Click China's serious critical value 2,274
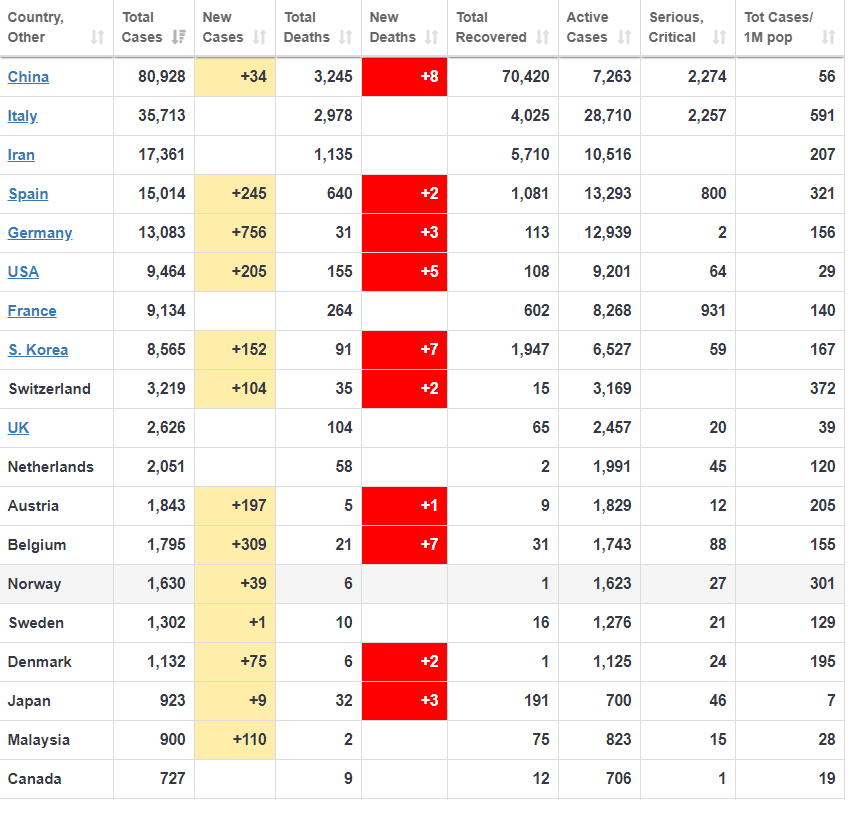The height and width of the screenshot is (819, 852). pyautogui.click(x=707, y=77)
